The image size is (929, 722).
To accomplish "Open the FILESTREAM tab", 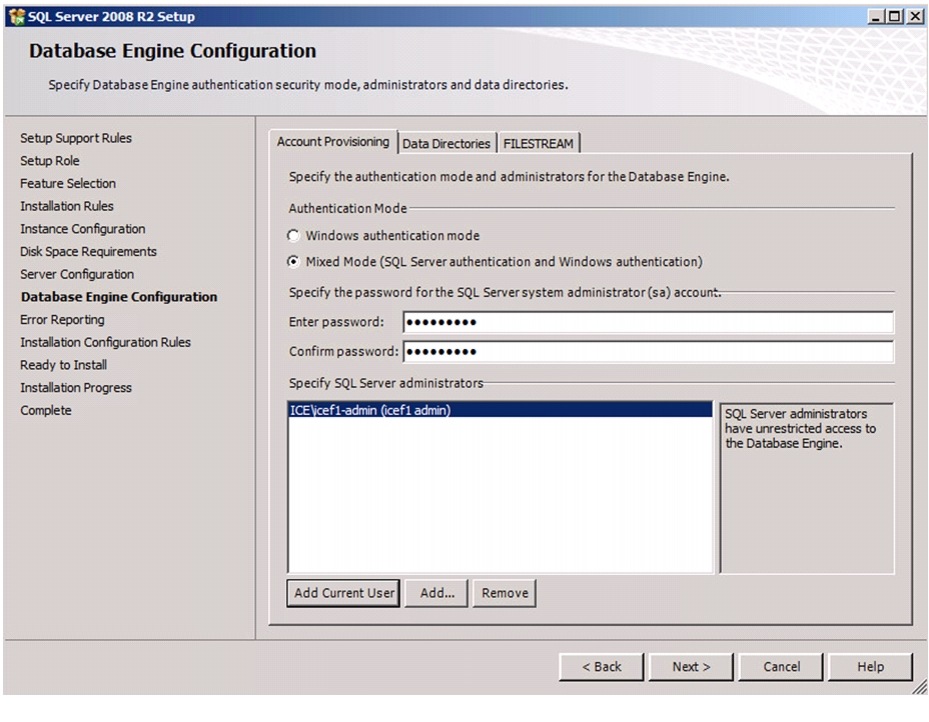I will (539, 144).
